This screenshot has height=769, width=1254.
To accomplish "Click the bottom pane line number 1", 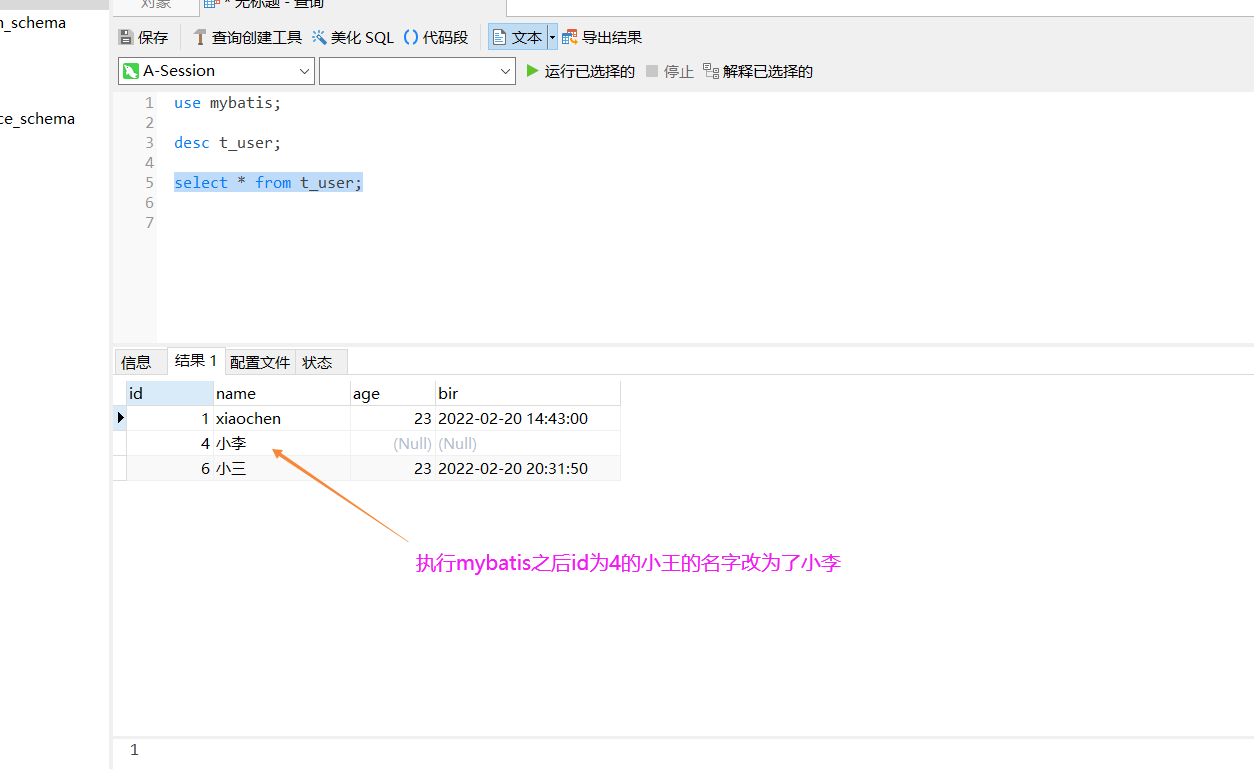I will [134, 750].
